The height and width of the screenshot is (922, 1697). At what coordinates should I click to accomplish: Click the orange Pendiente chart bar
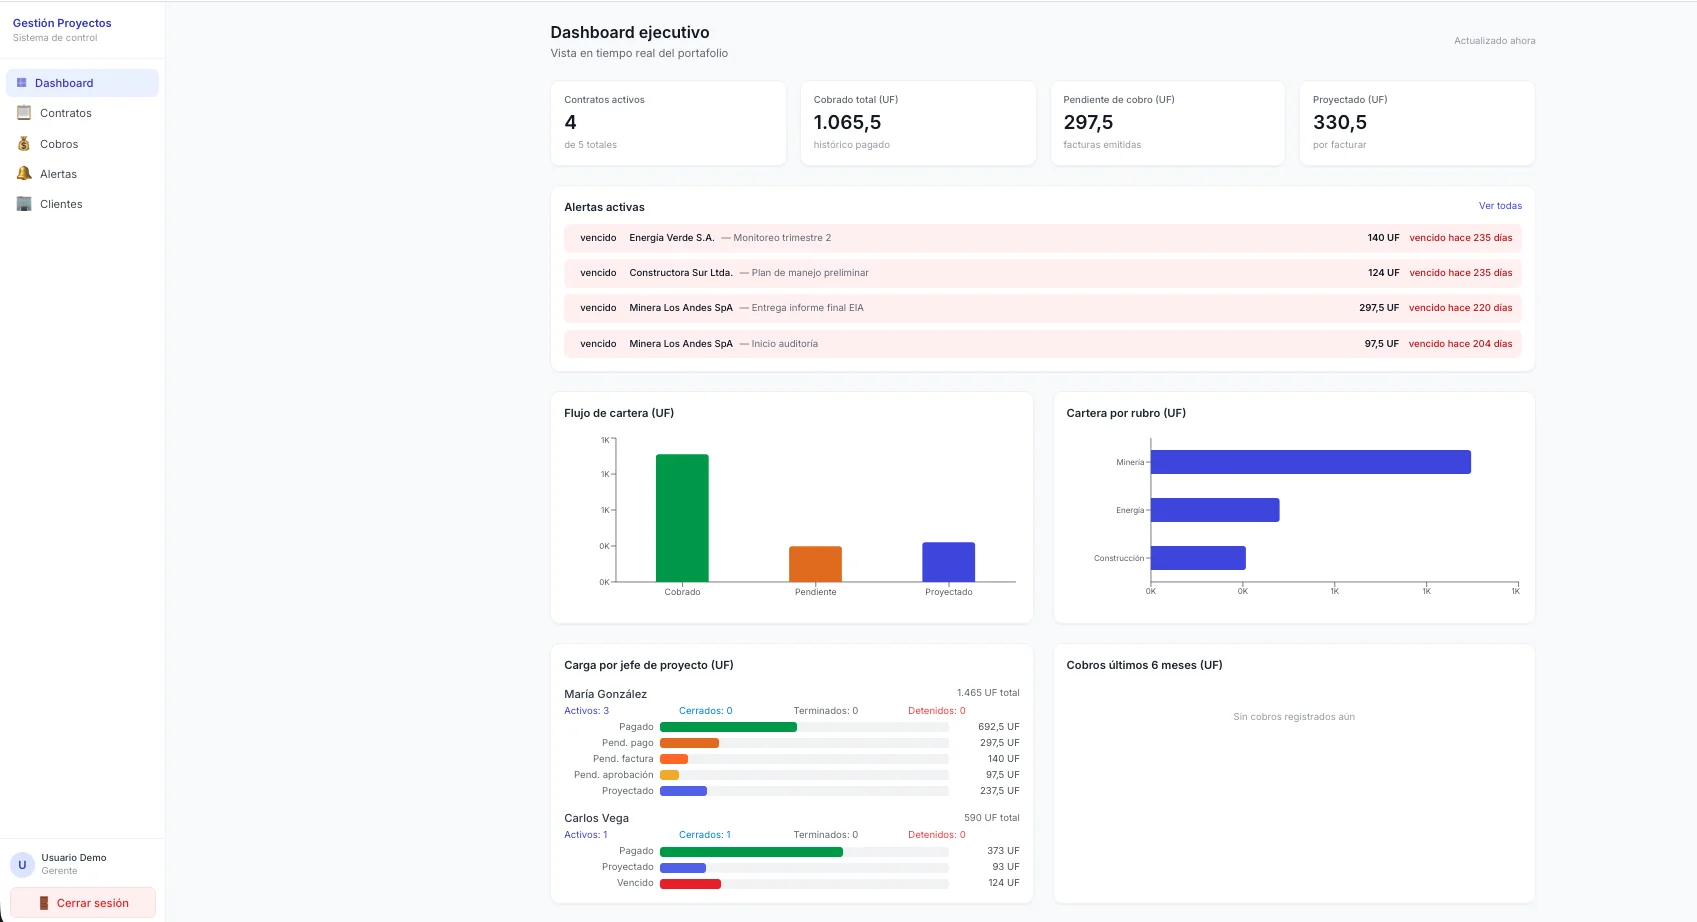815,564
